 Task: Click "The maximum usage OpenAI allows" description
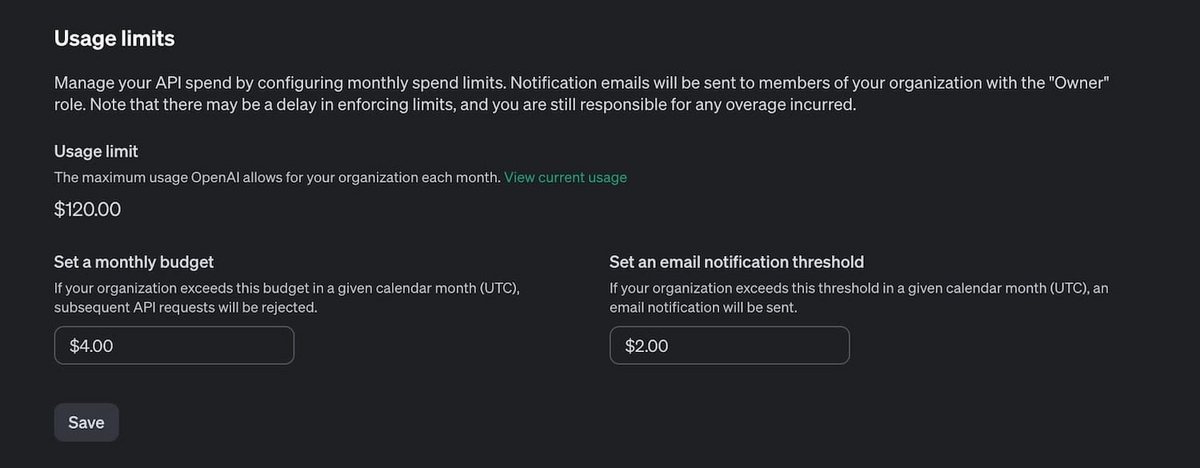(x=276, y=177)
